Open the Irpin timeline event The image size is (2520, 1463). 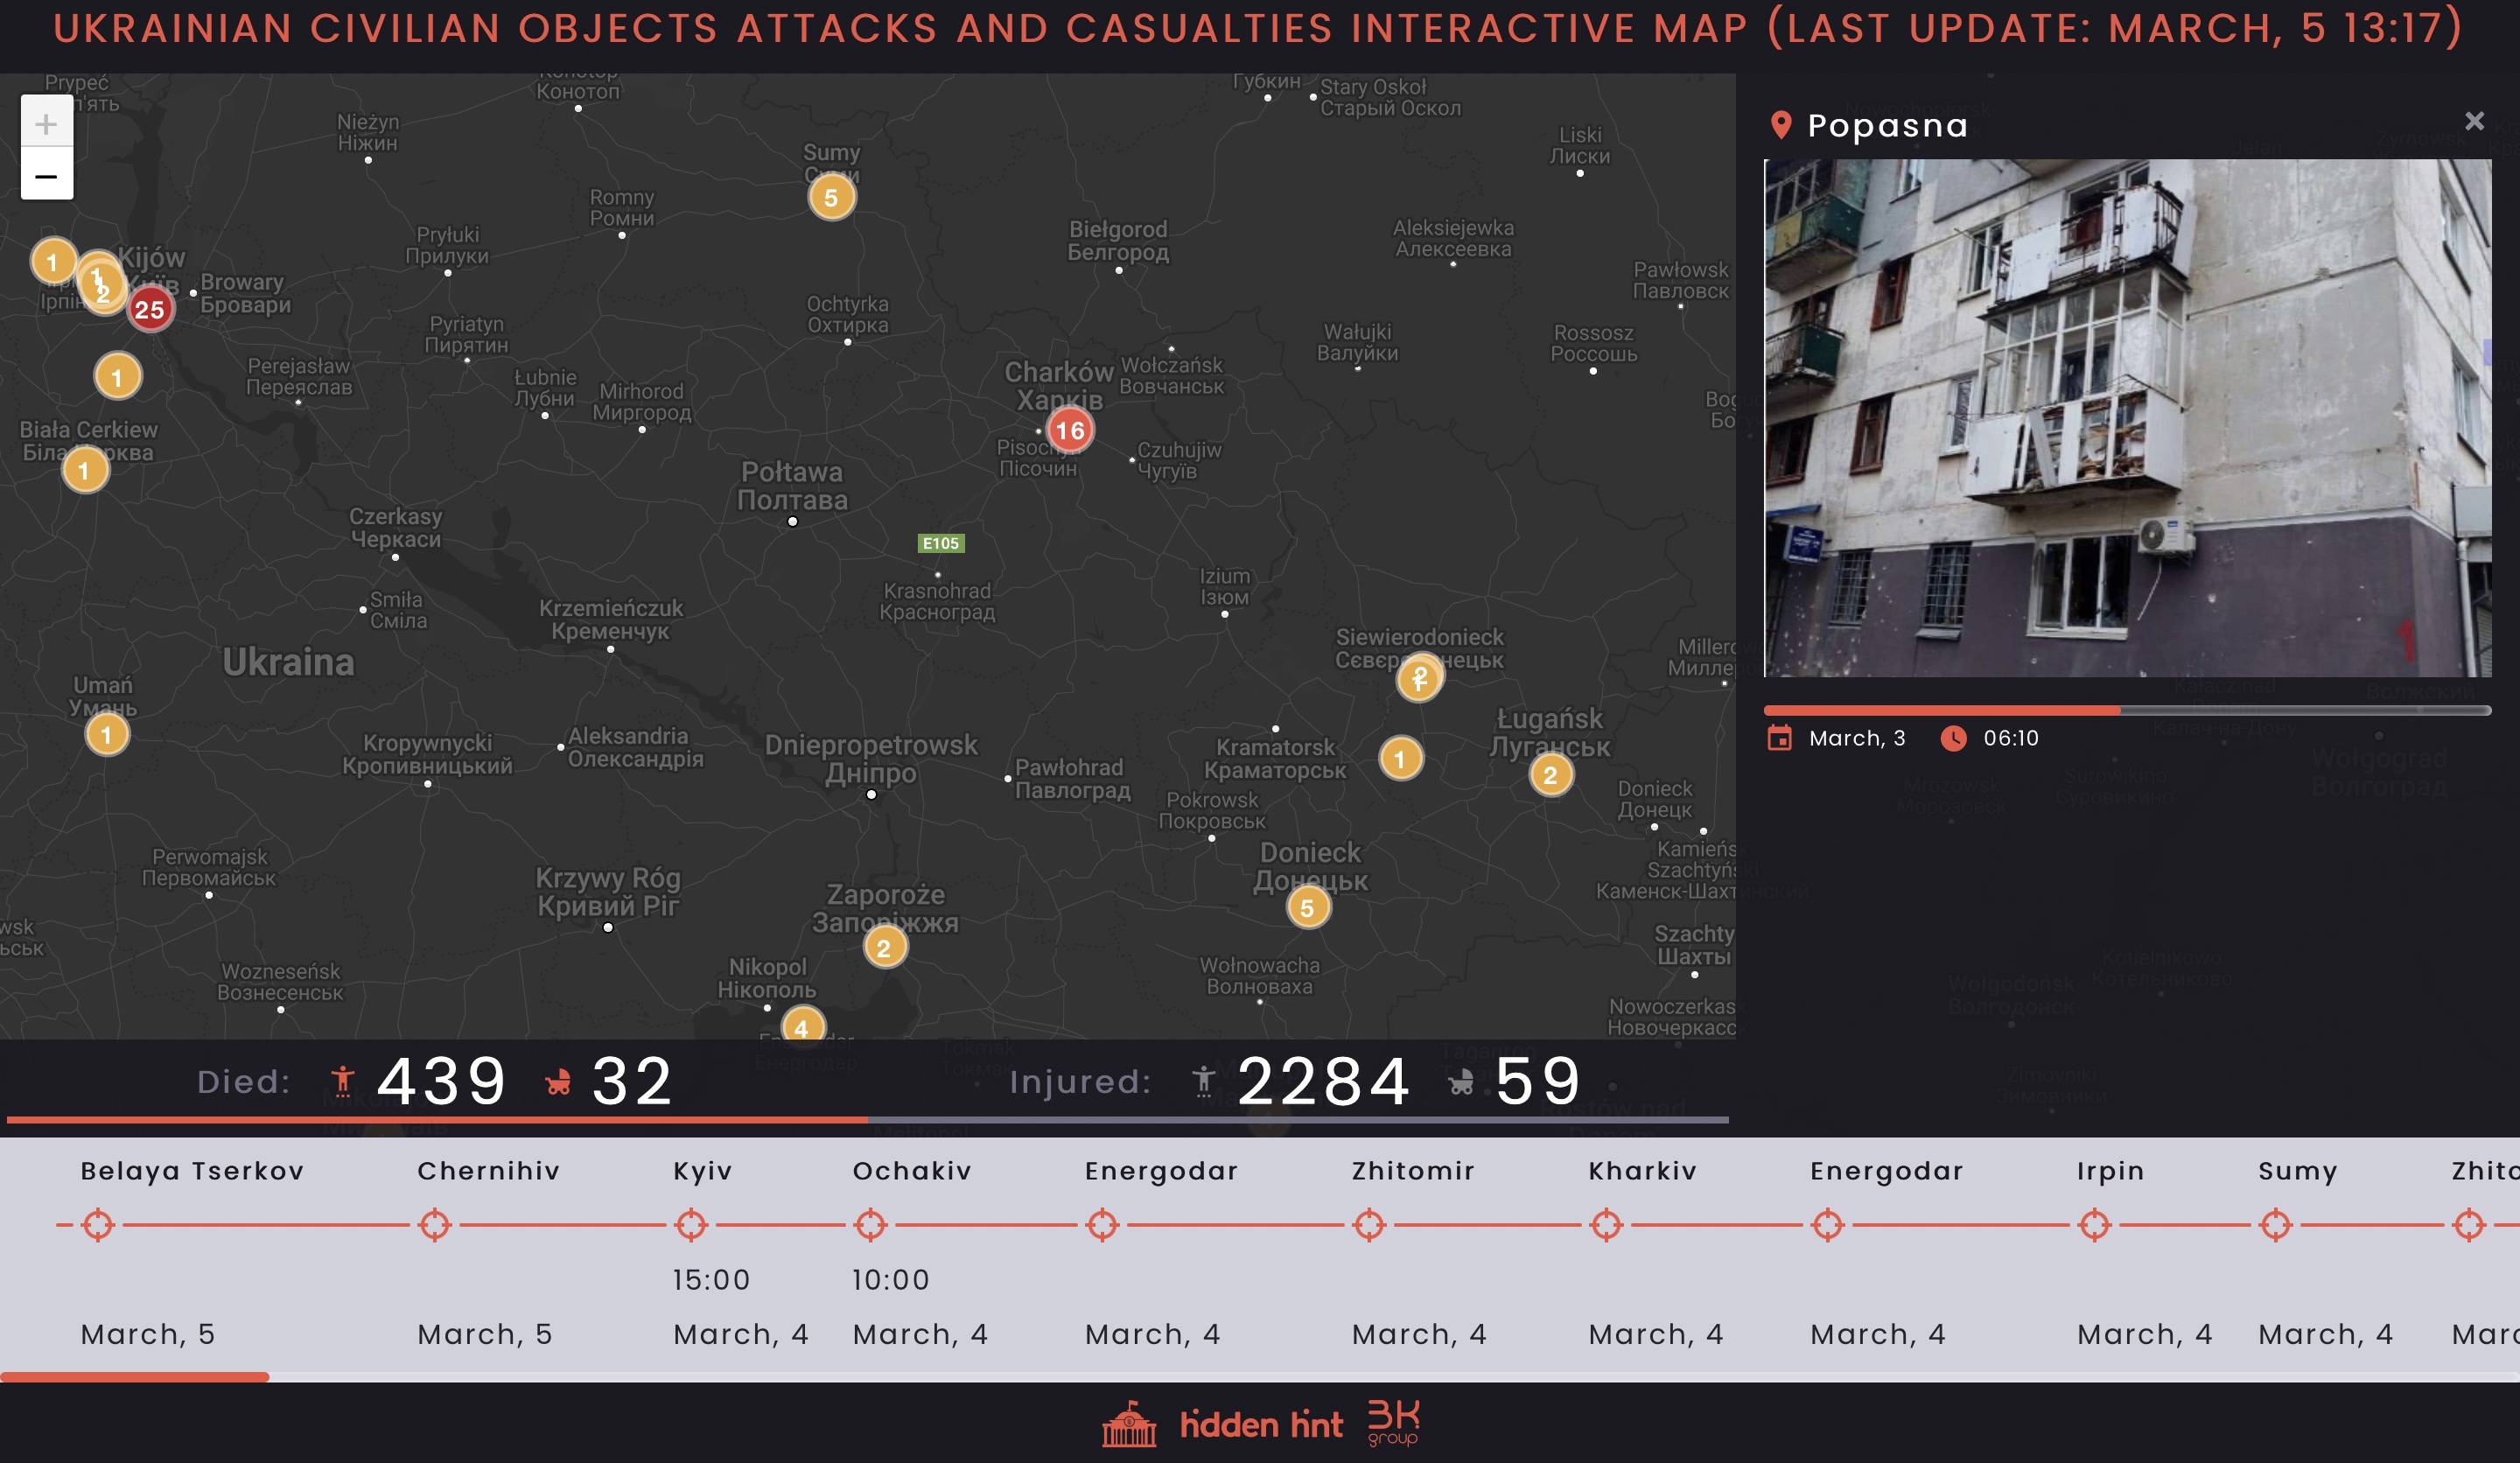(x=2094, y=1224)
